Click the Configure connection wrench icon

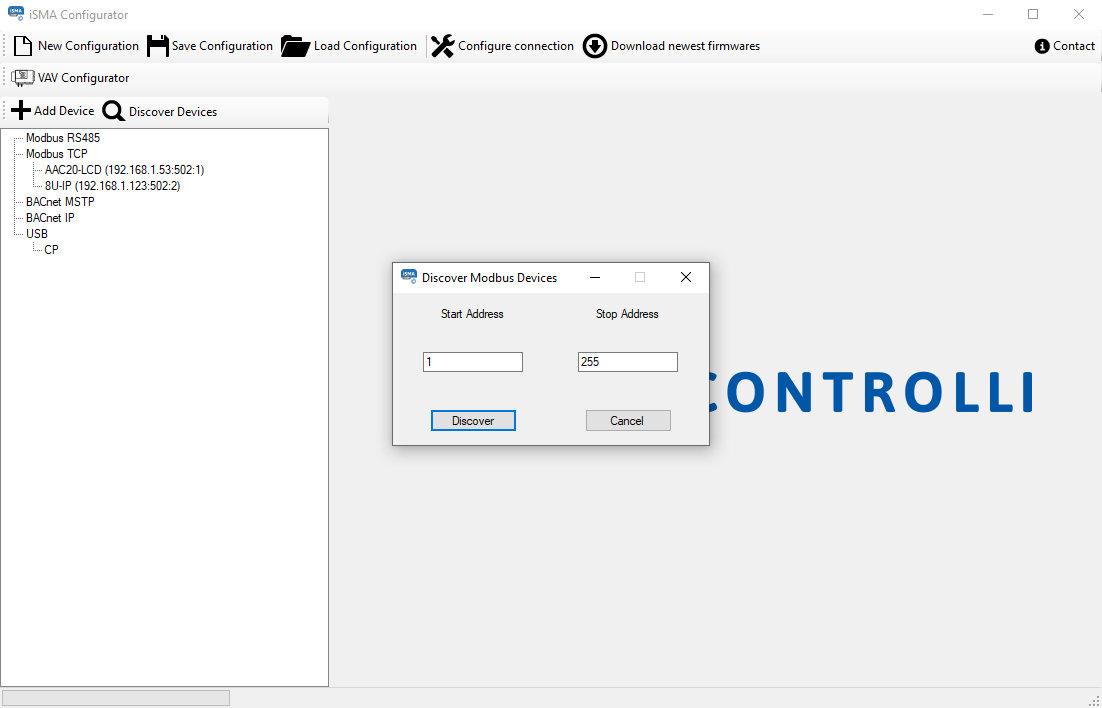coord(442,46)
